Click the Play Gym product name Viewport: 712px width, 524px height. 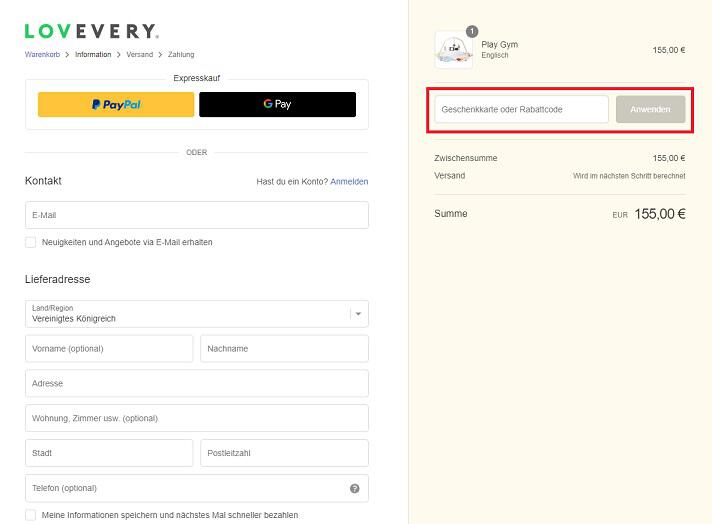[x=499, y=44]
